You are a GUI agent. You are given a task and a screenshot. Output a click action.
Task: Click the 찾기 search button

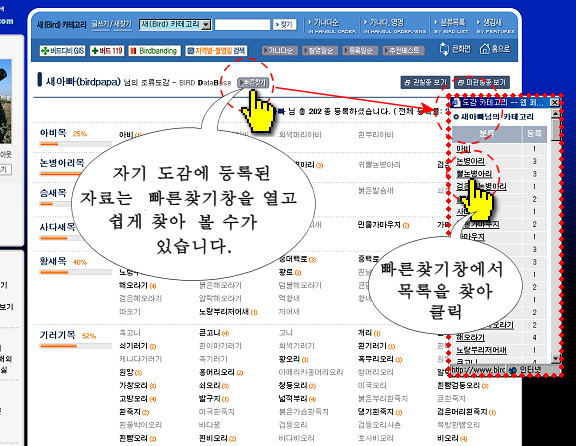point(285,25)
